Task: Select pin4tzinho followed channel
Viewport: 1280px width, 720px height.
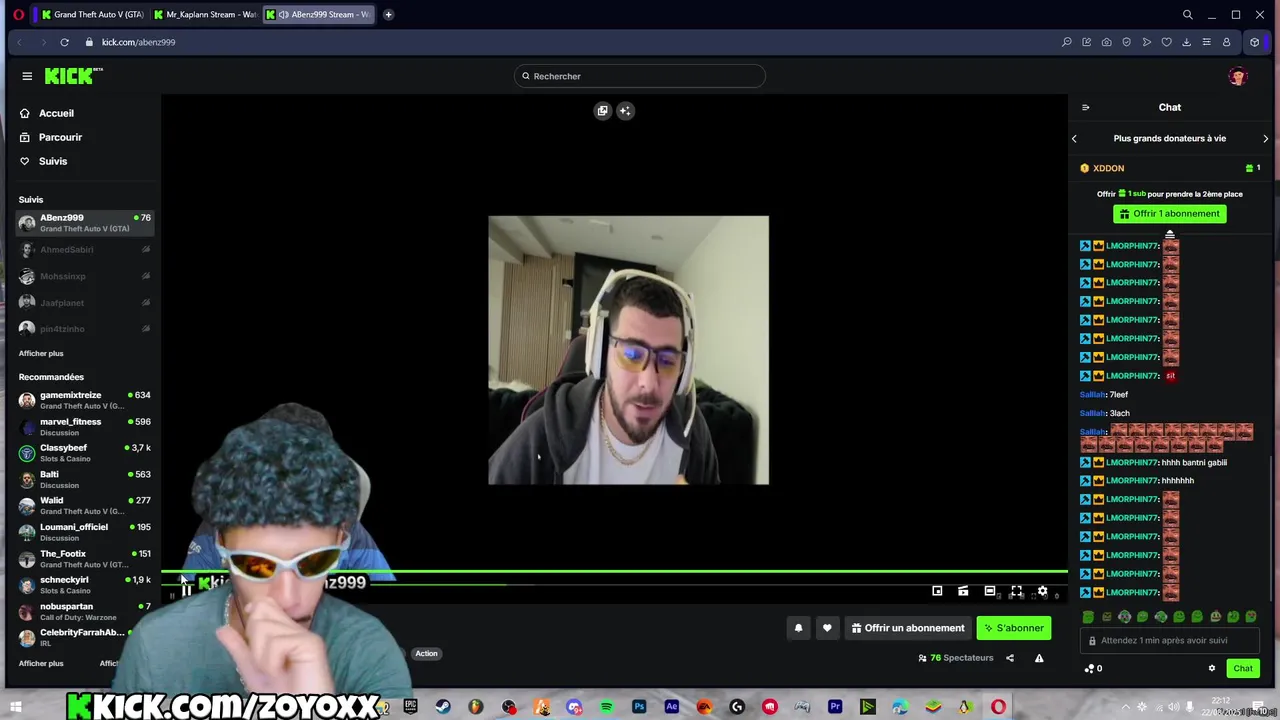Action: [85, 328]
